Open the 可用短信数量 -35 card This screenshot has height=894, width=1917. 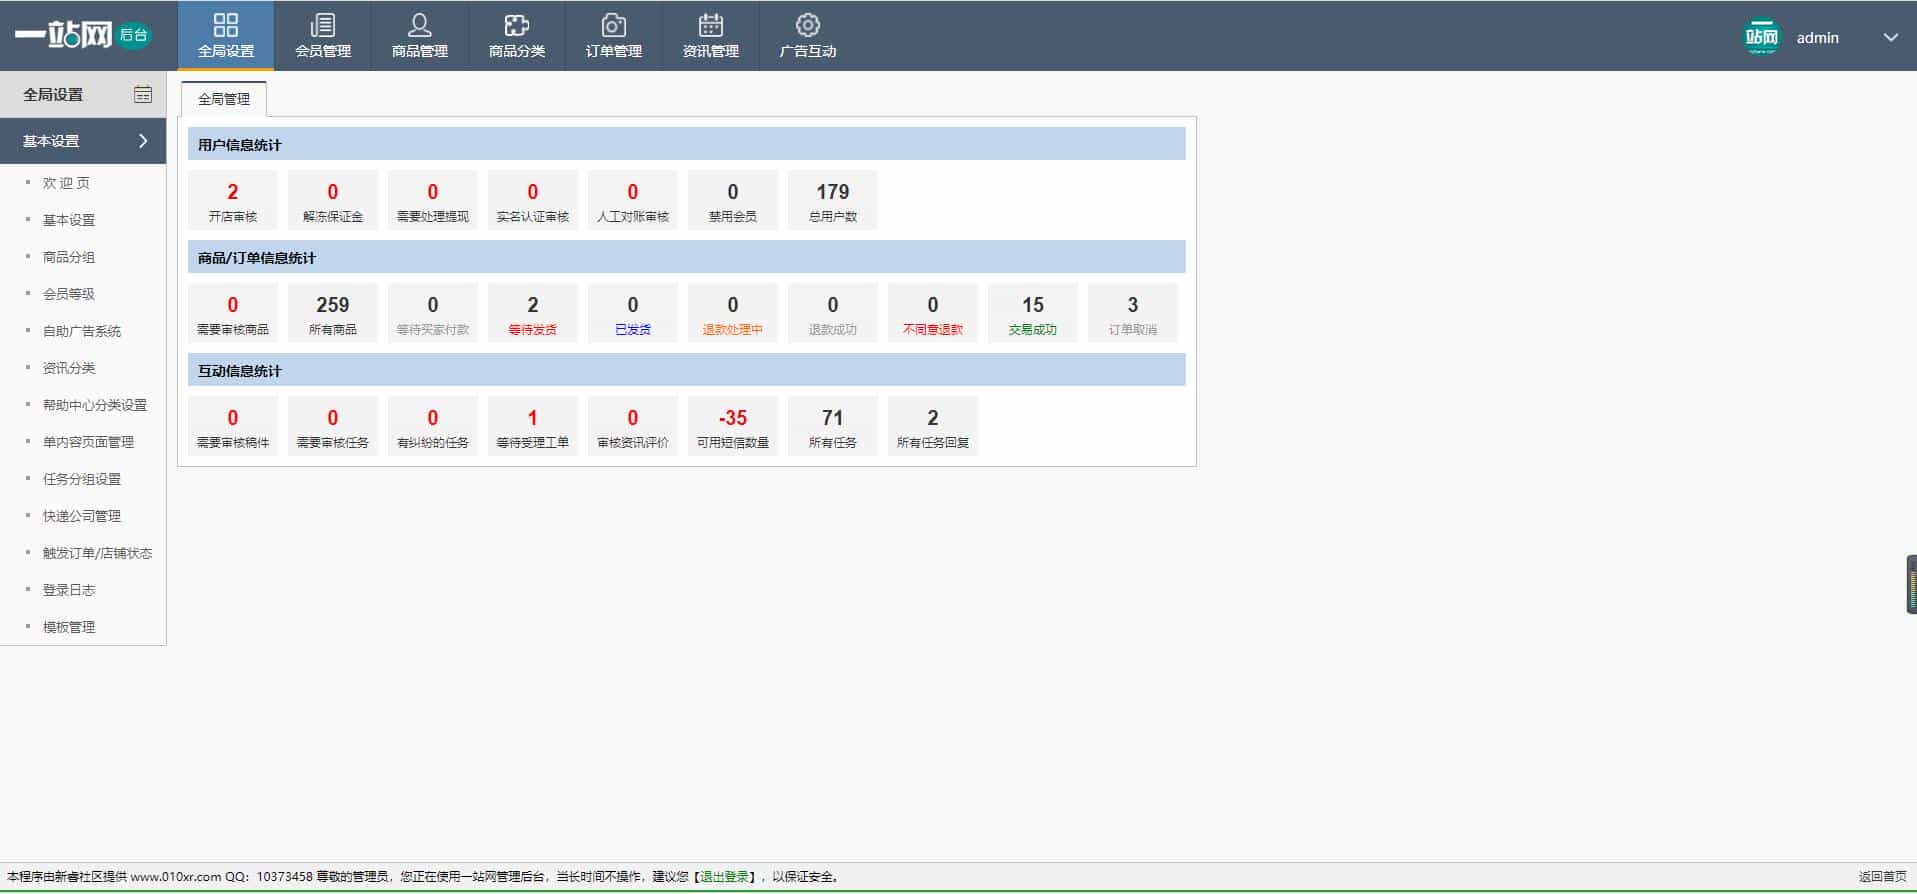point(733,426)
